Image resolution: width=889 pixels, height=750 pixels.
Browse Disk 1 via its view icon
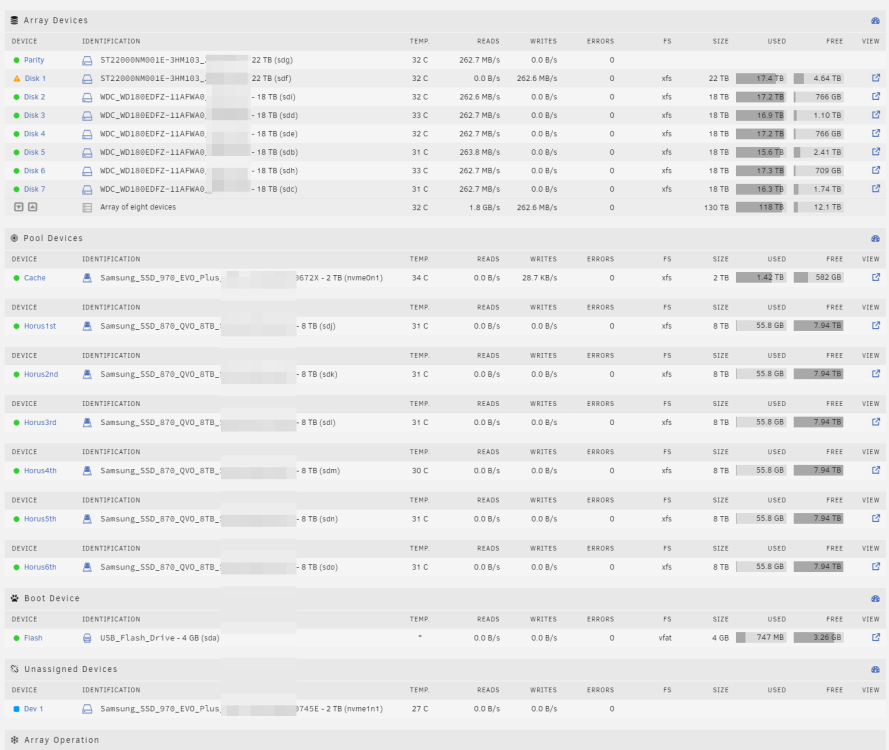876,78
